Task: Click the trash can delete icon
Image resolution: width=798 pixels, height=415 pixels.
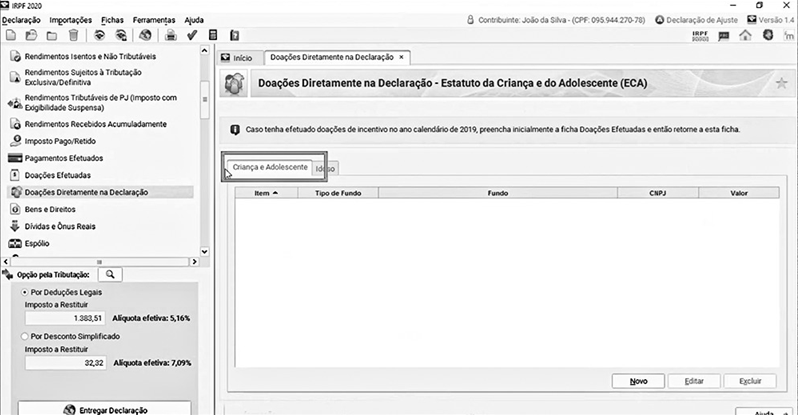Action: click(x=73, y=35)
